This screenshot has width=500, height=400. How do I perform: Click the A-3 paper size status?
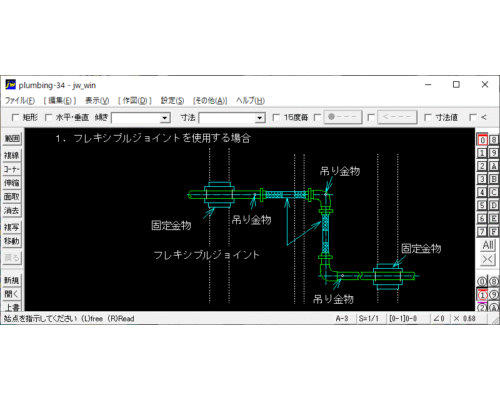click(342, 318)
